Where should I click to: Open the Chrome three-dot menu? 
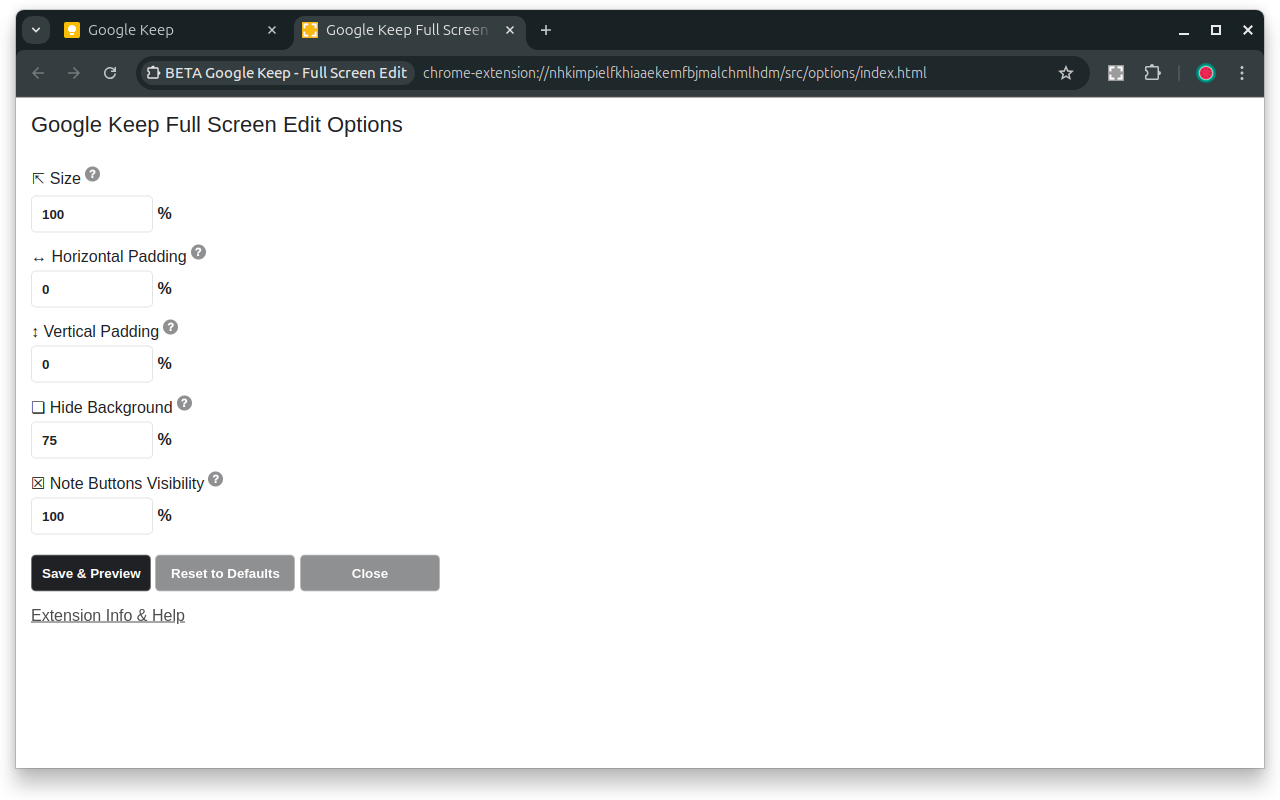click(x=1241, y=72)
